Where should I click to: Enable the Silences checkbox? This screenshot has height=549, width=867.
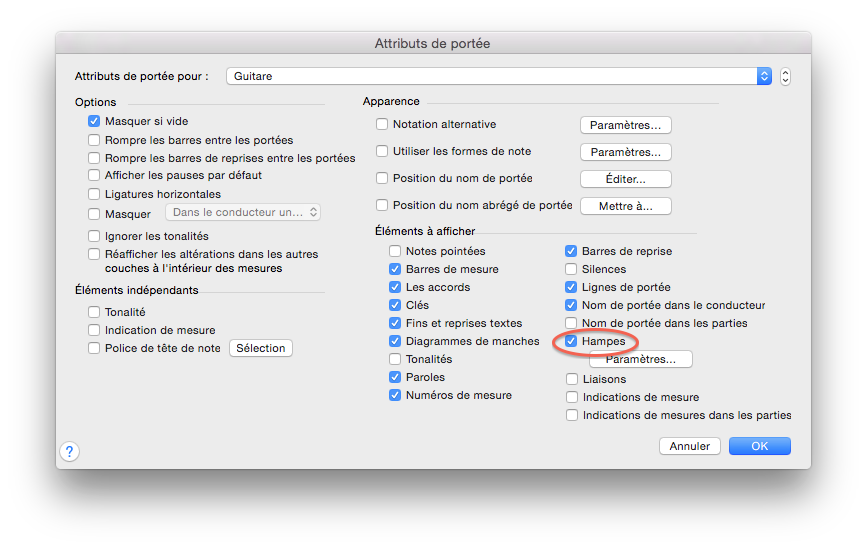click(x=572, y=270)
